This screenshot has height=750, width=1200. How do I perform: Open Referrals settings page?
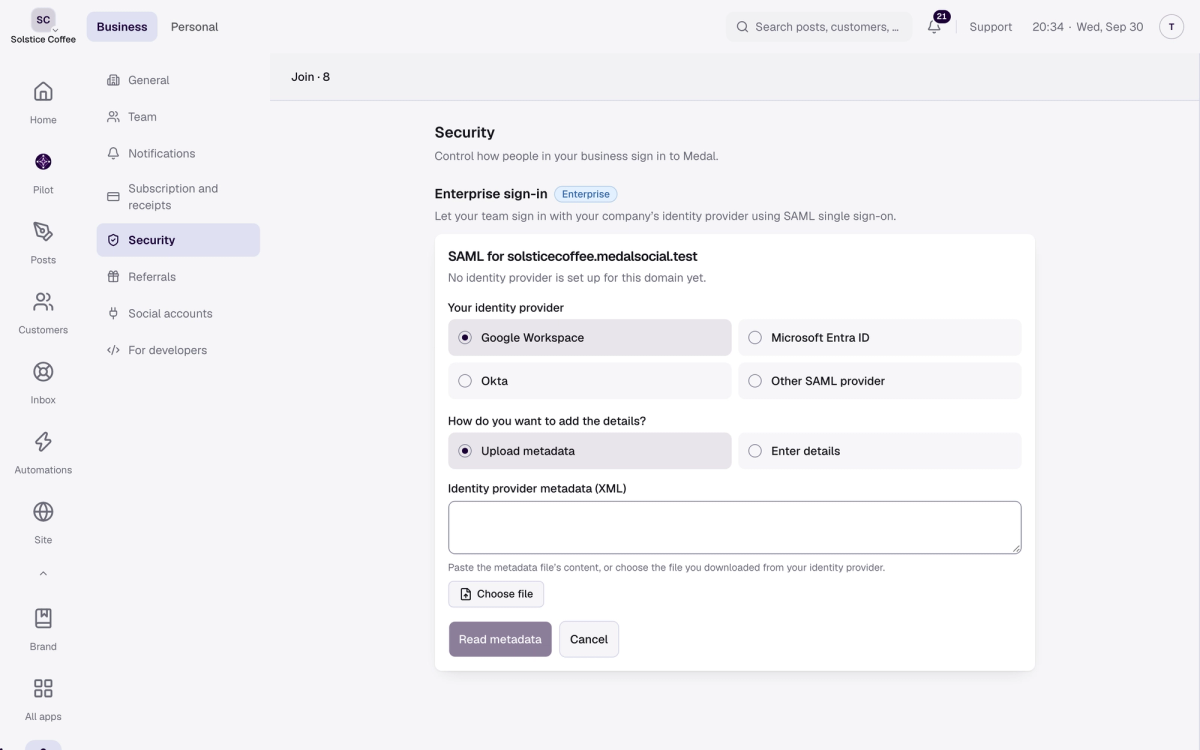coord(178,277)
